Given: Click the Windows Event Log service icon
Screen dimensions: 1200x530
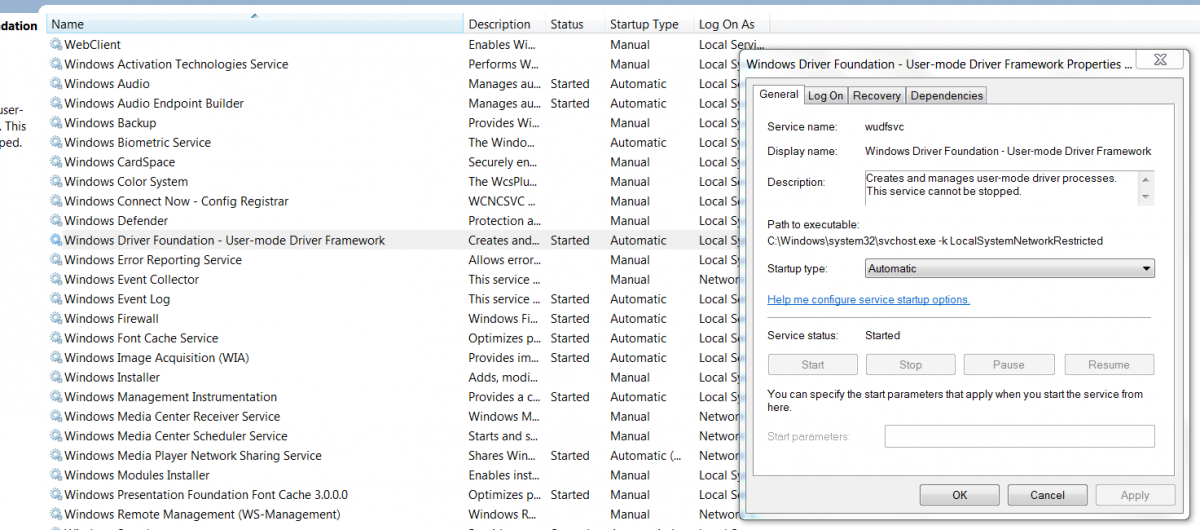Looking at the screenshot, I should pyautogui.click(x=56, y=299).
